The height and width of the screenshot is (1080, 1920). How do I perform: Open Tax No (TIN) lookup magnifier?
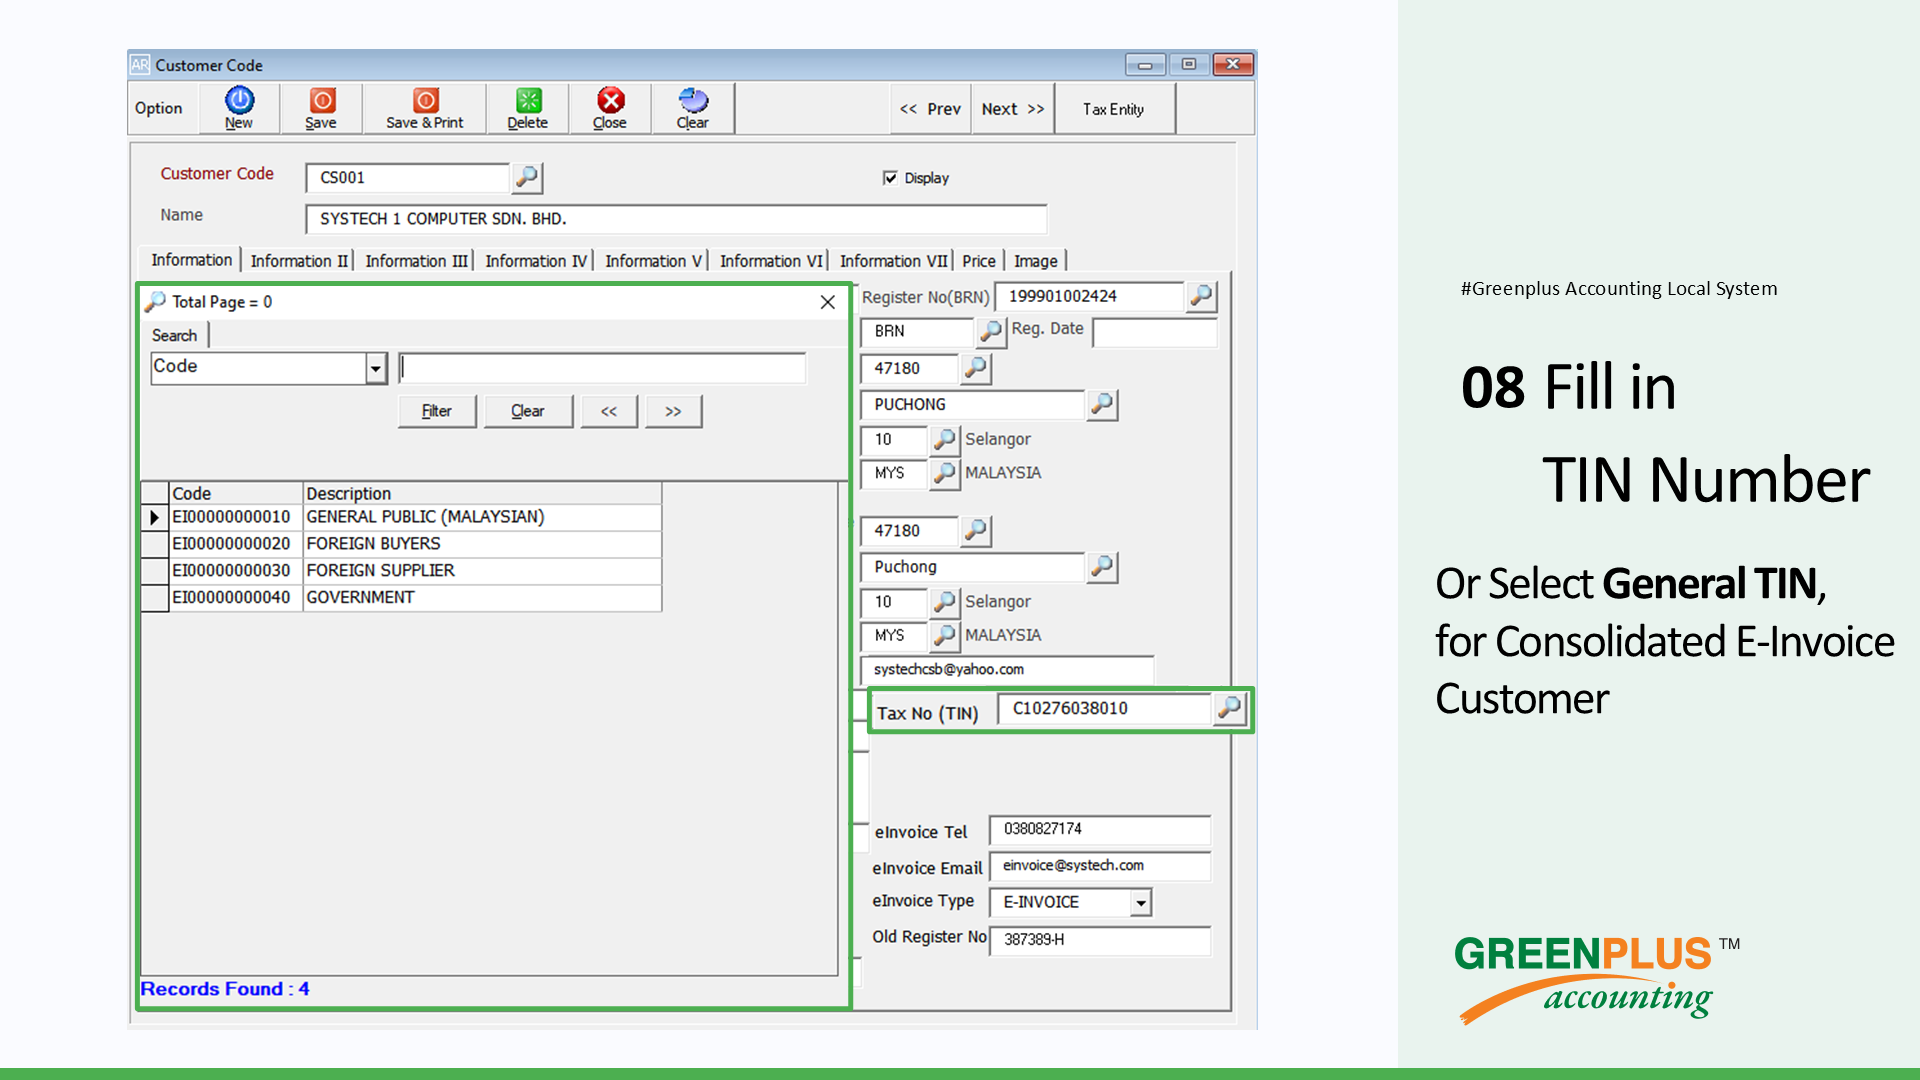(x=1229, y=708)
